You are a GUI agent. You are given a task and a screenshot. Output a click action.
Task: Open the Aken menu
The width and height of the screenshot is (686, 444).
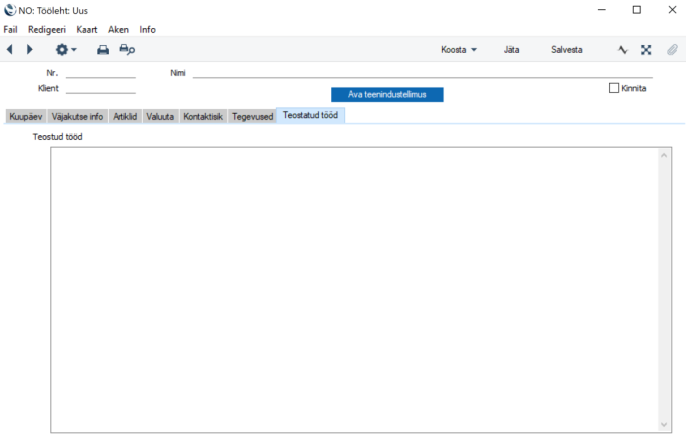click(x=119, y=29)
